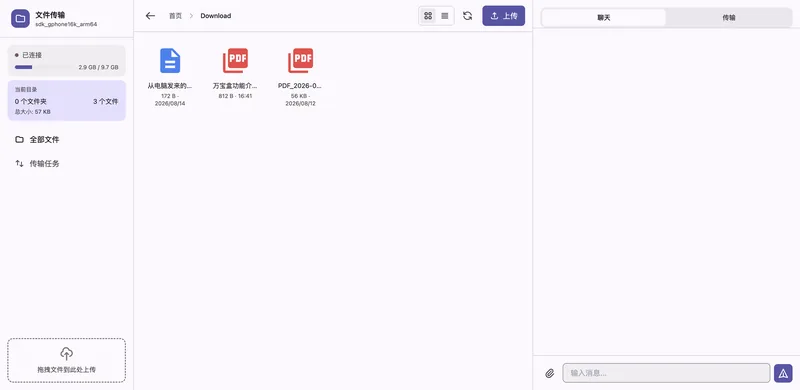Select the blue document file 从电脑发来的

170,61
